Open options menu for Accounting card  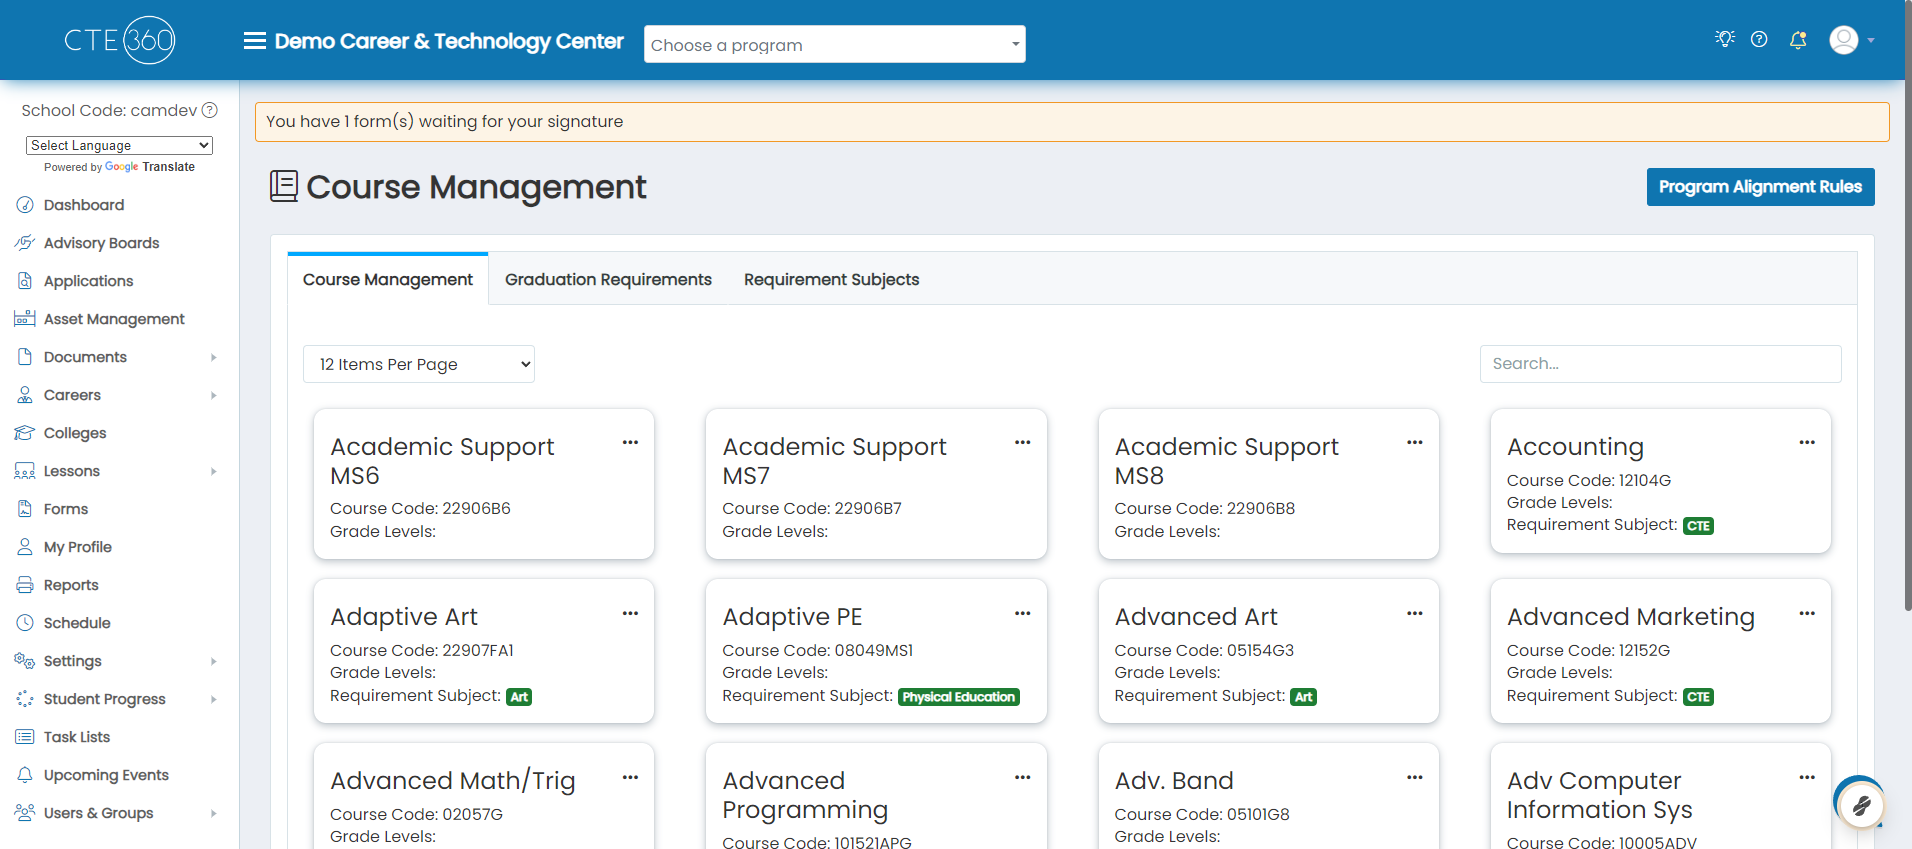(1807, 442)
